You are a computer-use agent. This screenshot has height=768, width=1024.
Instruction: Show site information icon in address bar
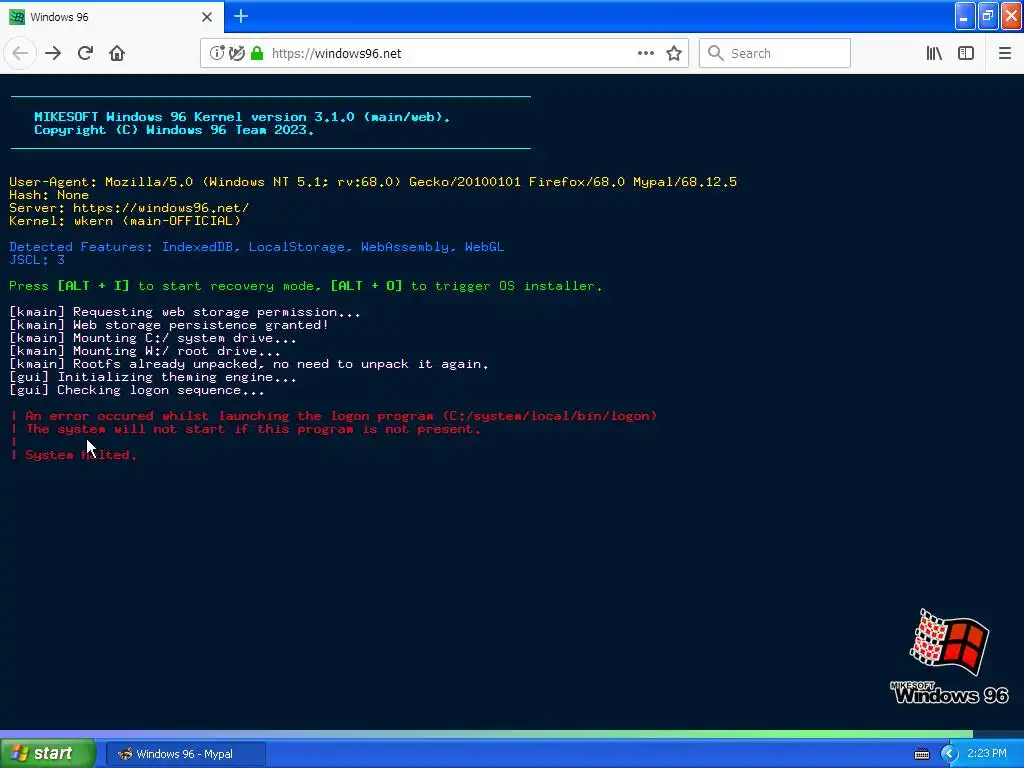[217, 53]
